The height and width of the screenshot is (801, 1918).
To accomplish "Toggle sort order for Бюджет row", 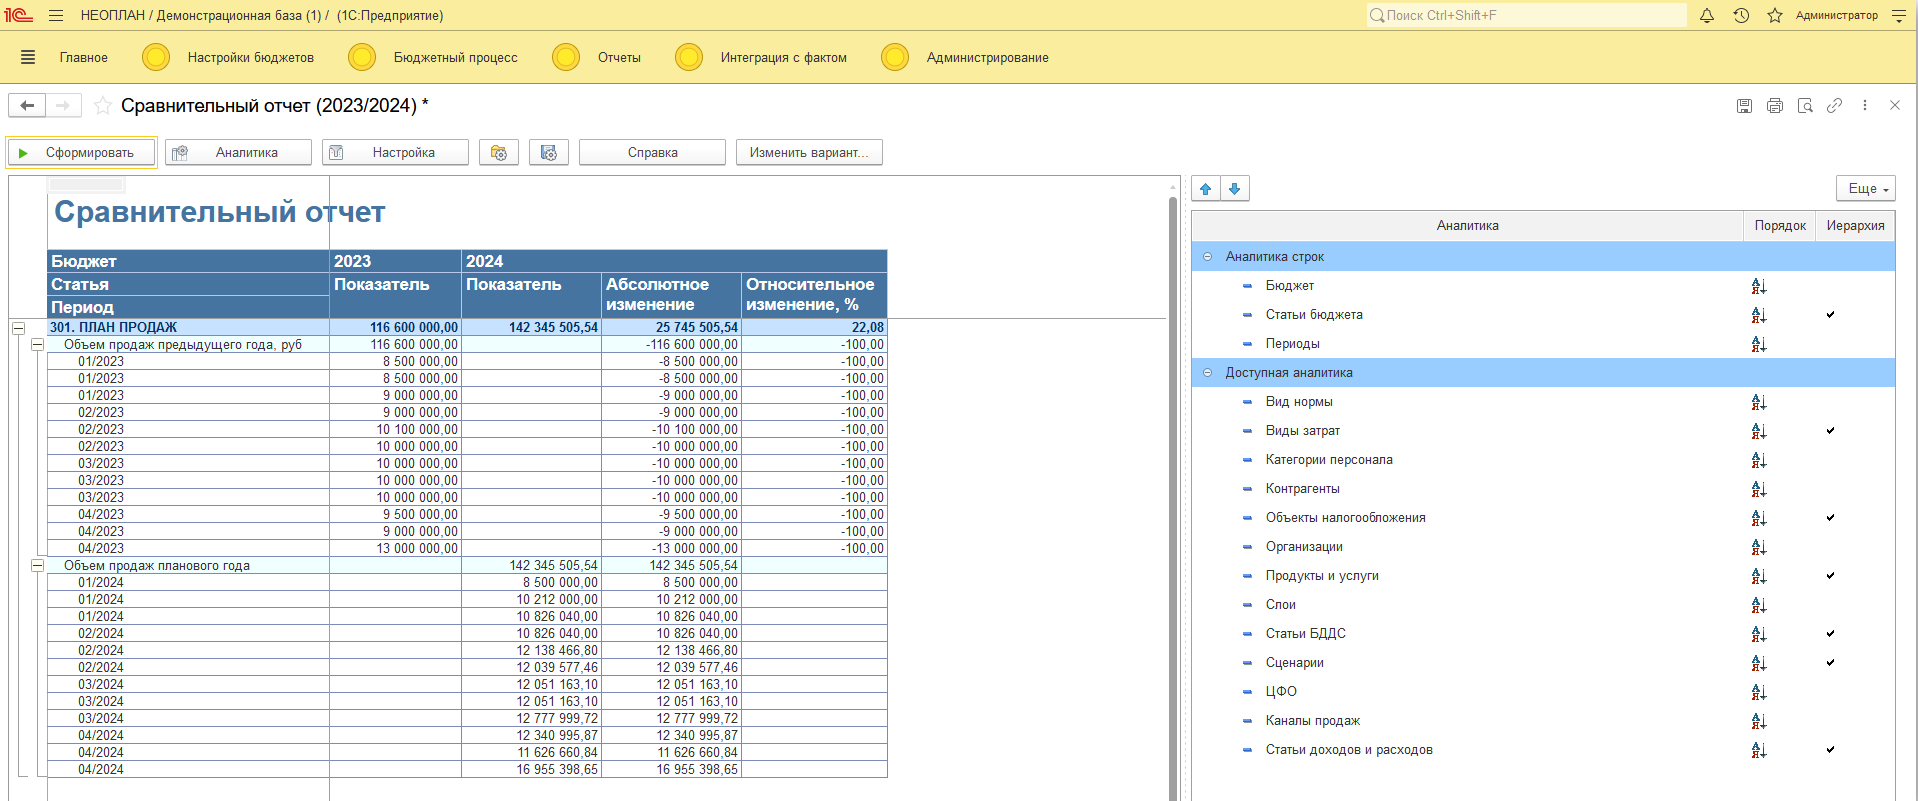I will [x=1759, y=286].
